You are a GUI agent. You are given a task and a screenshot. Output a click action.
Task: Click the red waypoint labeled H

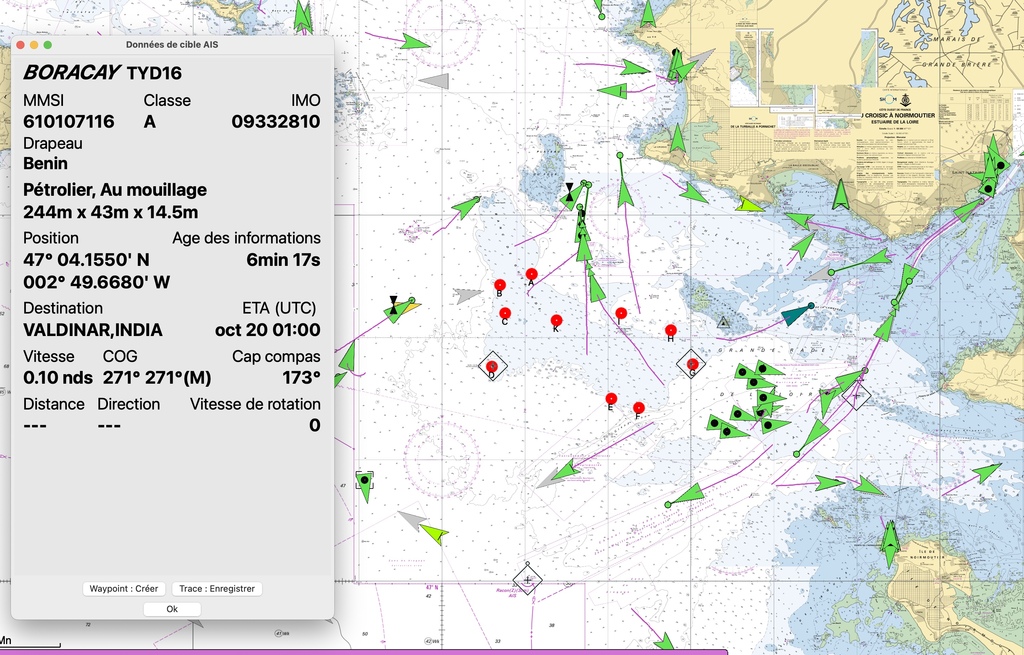coord(670,330)
